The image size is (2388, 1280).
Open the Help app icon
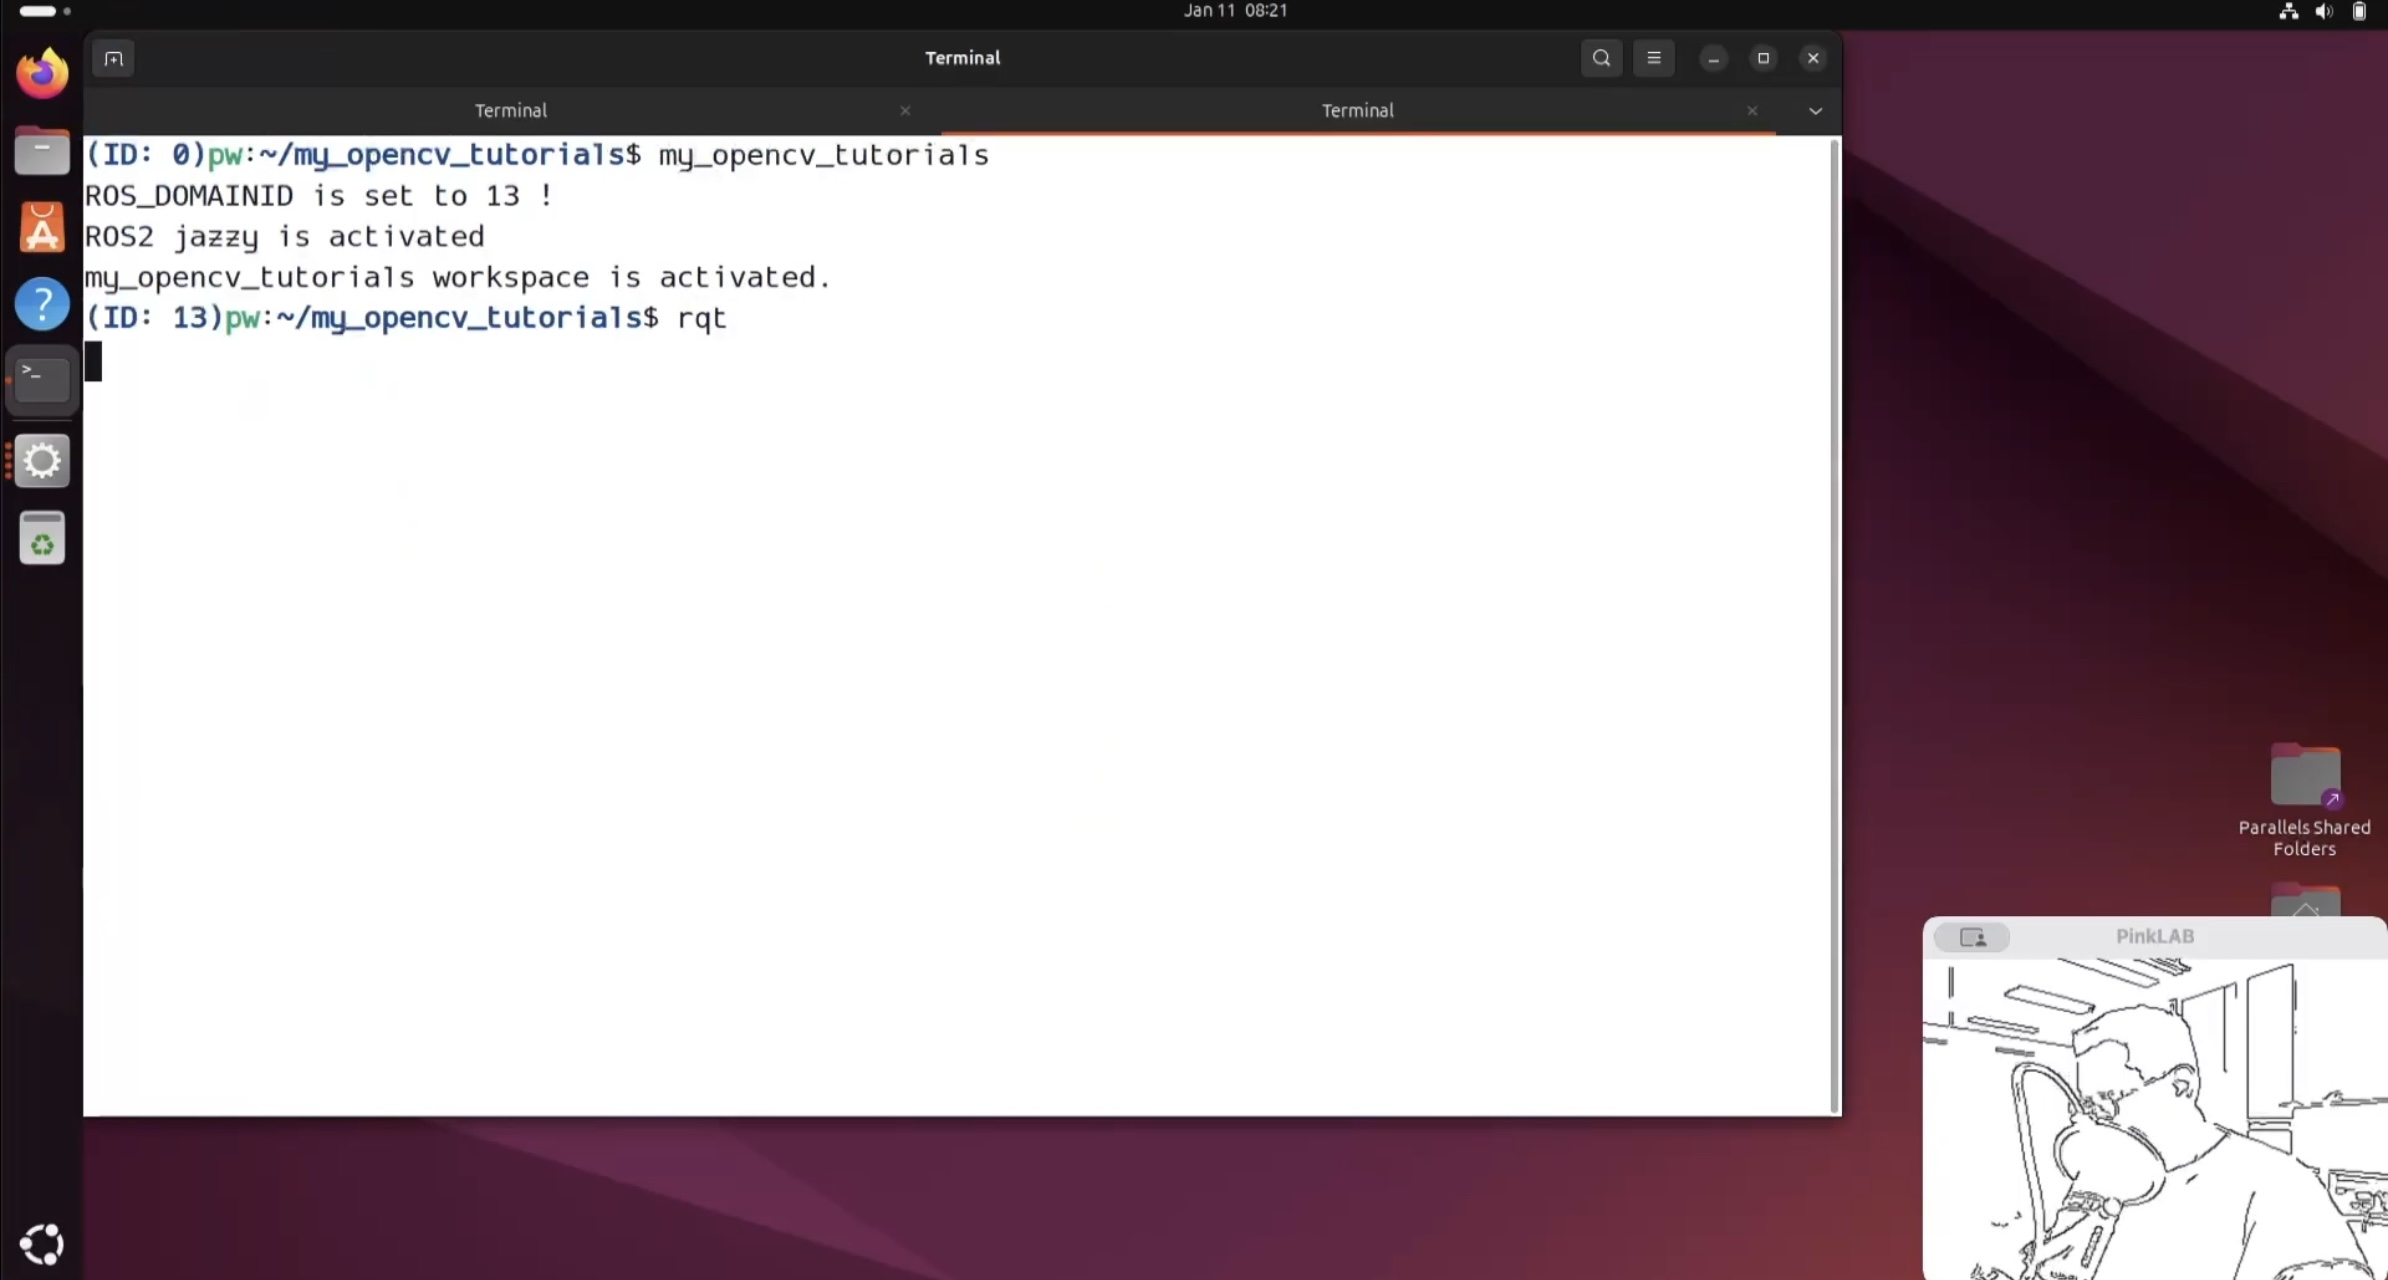point(42,304)
